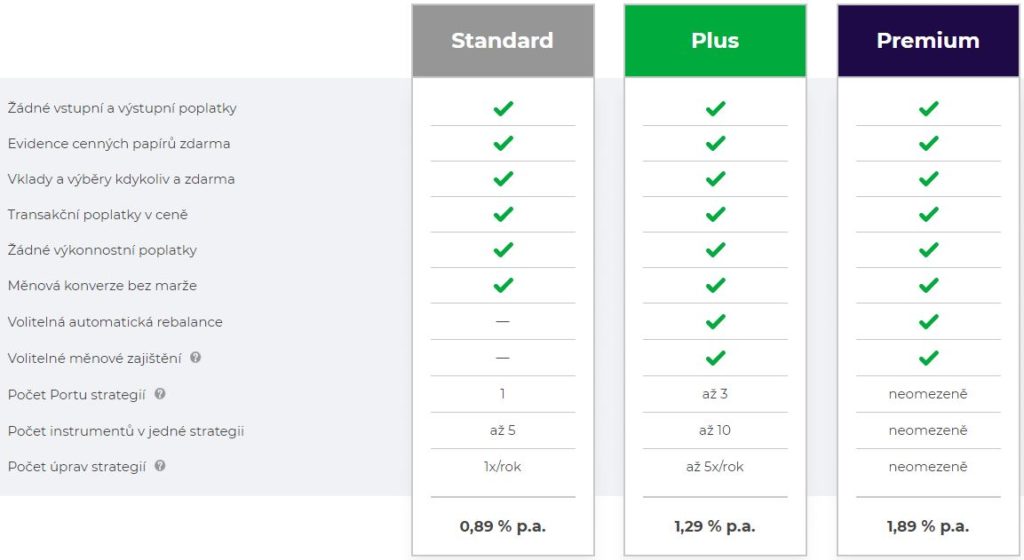Click Standard checkmark for Žádné vstupní a výstupní poplatky
Screen dimensions: 1024x560
[503, 108]
